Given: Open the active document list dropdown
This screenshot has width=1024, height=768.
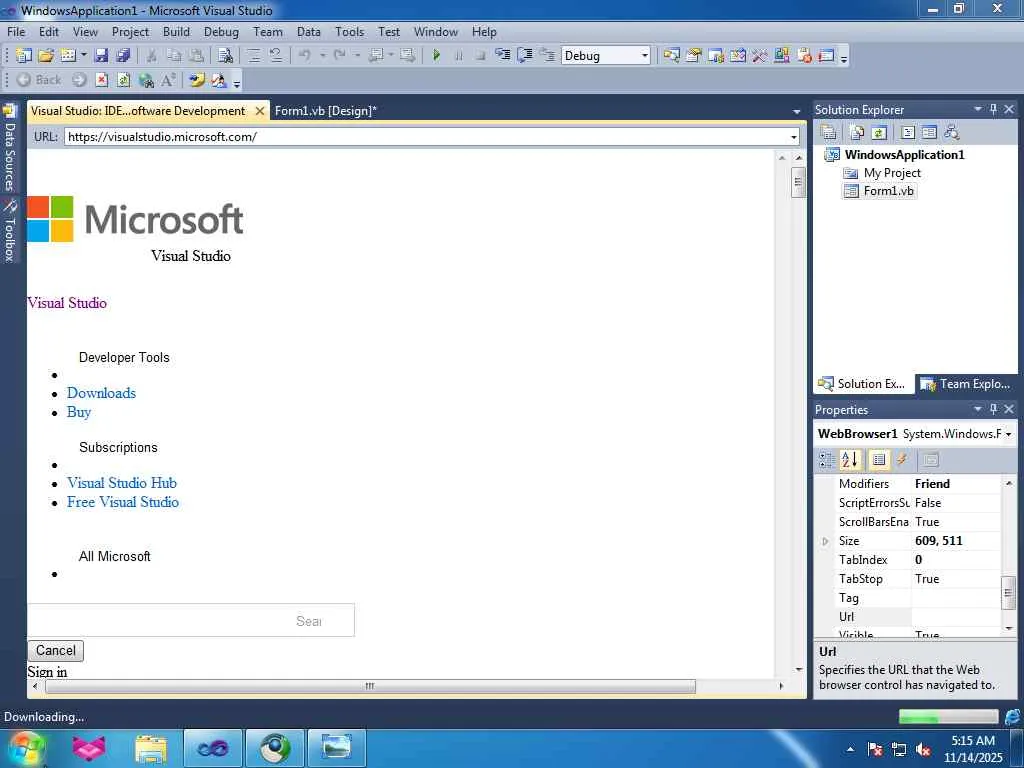Looking at the screenshot, I should point(796,112).
